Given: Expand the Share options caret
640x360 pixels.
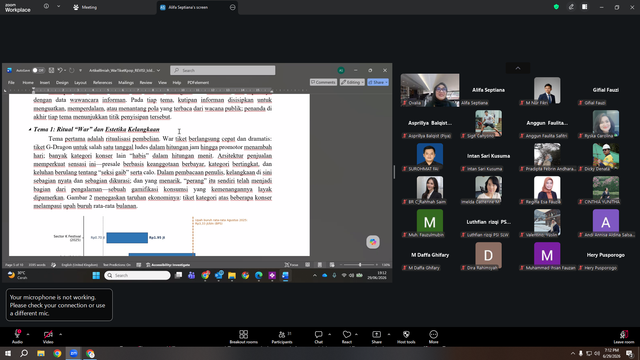Looking at the screenshot, I should 389,334.
